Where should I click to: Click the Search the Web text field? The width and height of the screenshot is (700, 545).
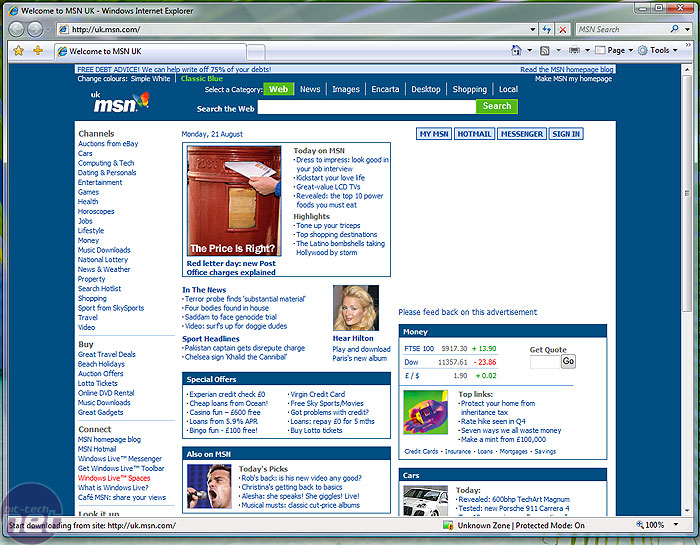[x=367, y=107]
